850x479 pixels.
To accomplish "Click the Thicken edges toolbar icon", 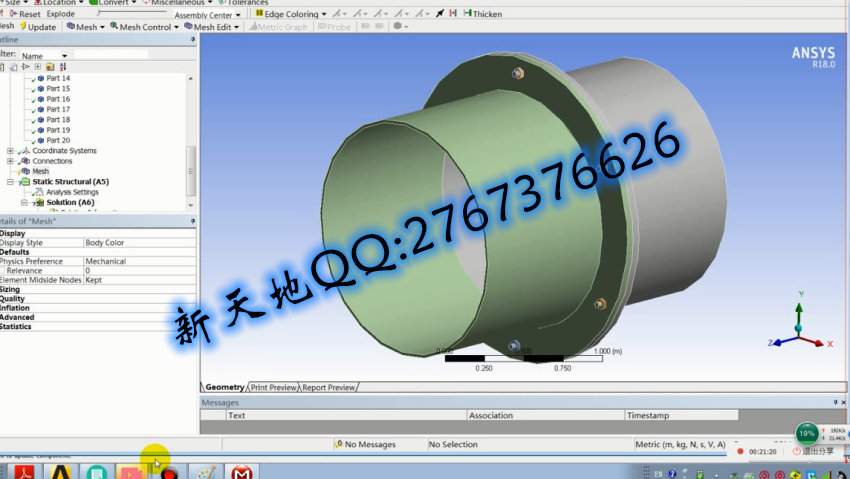I will point(467,14).
